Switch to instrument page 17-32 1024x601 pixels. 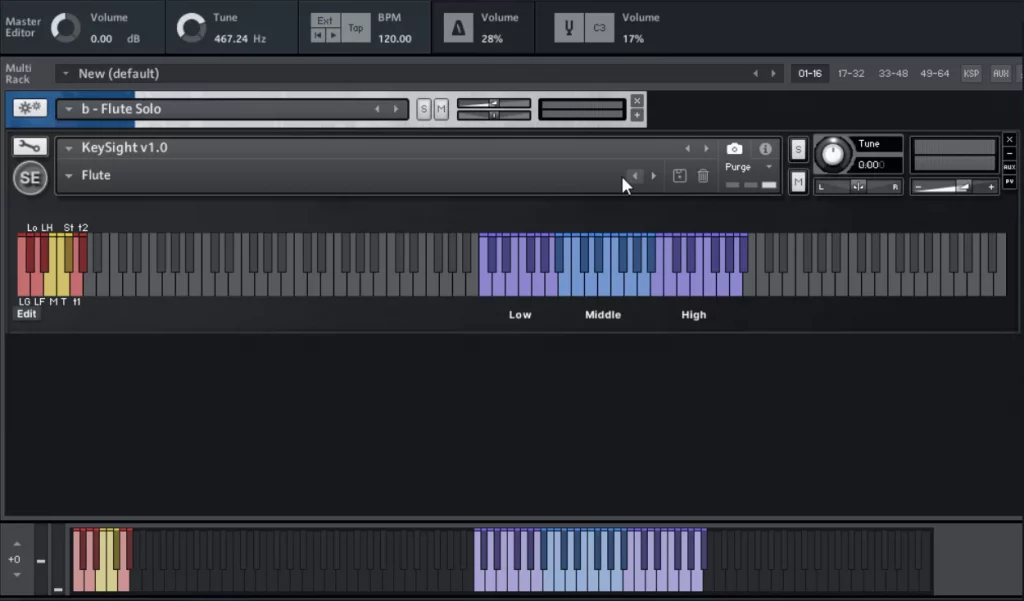tap(851, 73)
